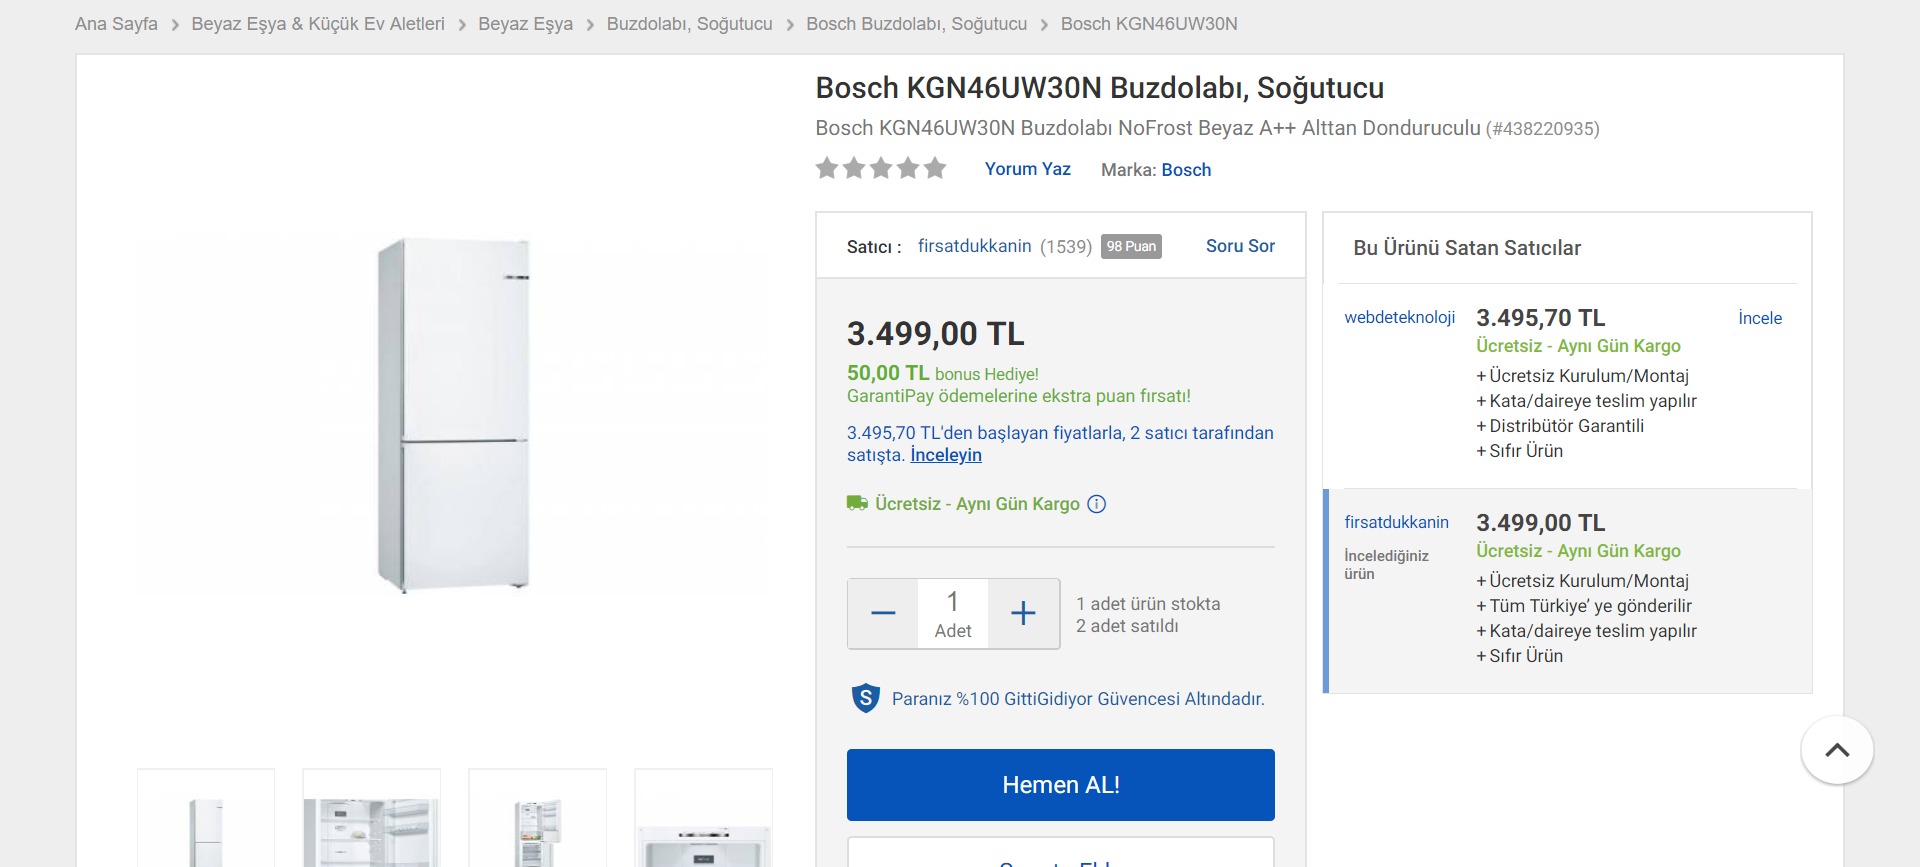Open the webdeteknoloji seller link

[1399, 317]
